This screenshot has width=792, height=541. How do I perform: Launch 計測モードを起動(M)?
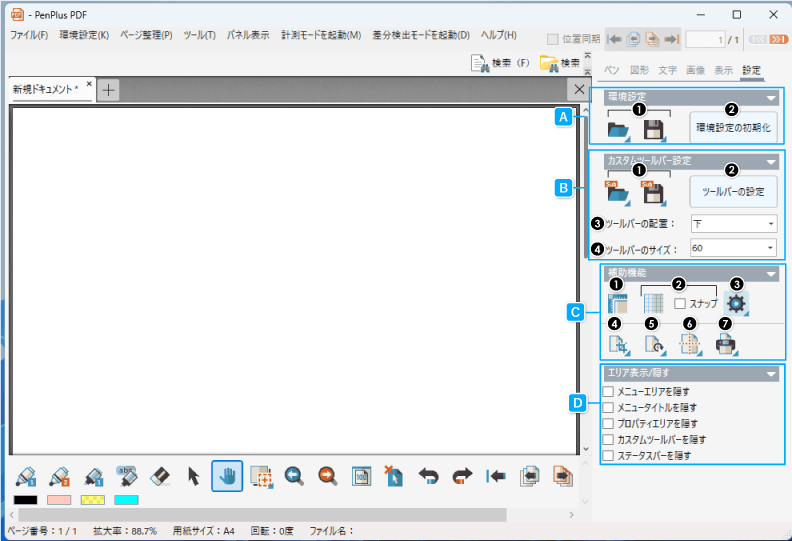coord(321,35)
